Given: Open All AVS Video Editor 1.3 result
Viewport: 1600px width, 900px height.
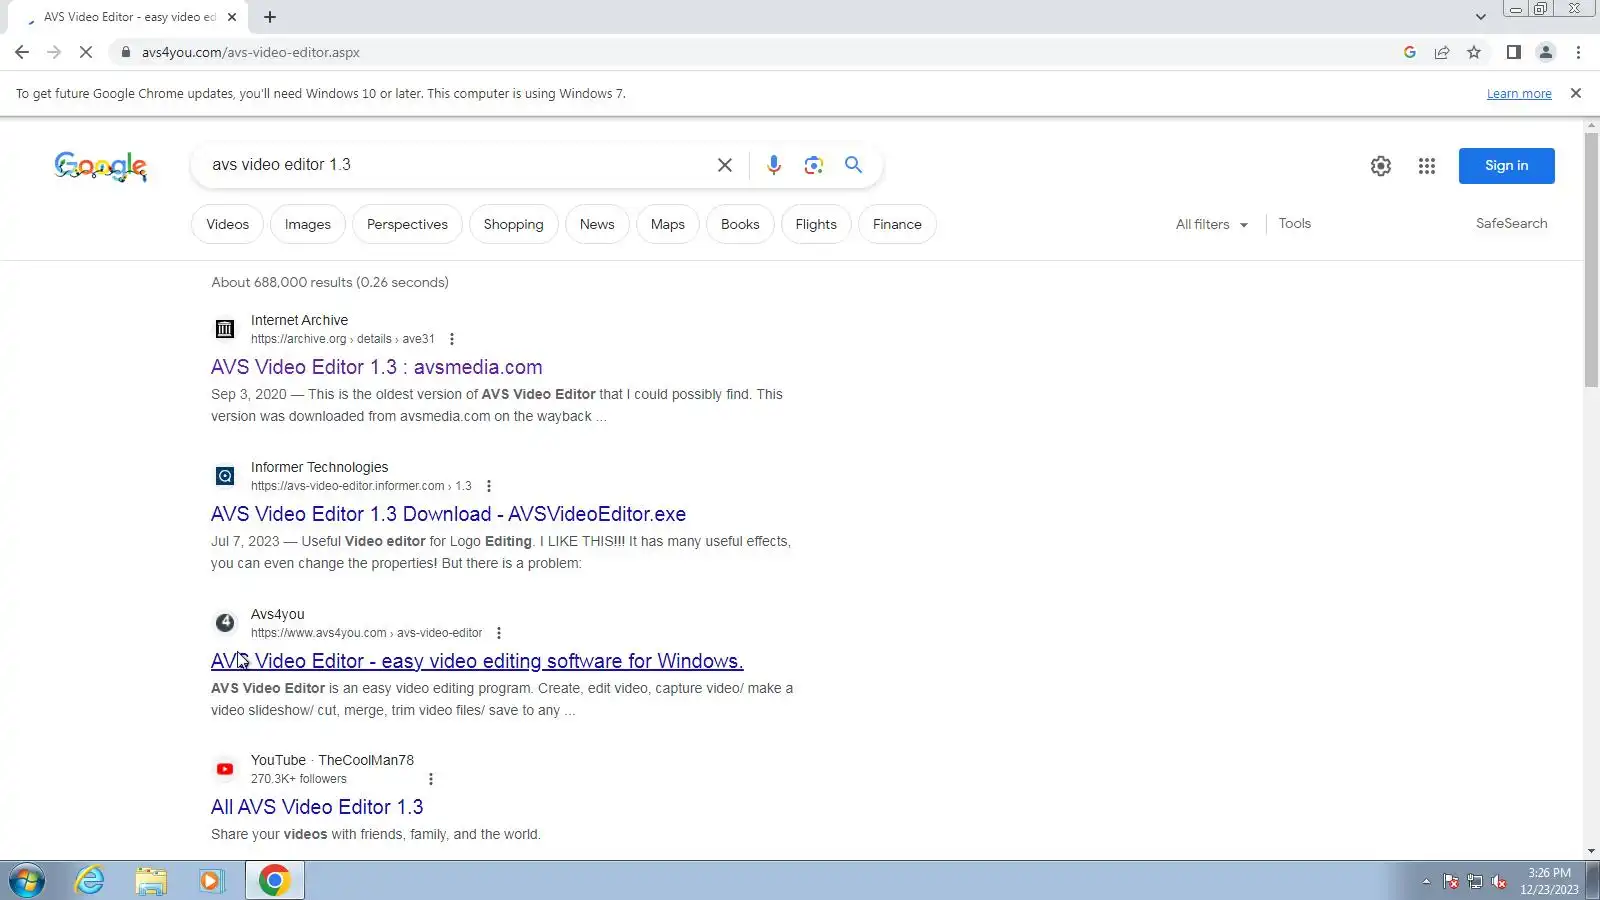Looking at the screenshot, I should 317,807.
